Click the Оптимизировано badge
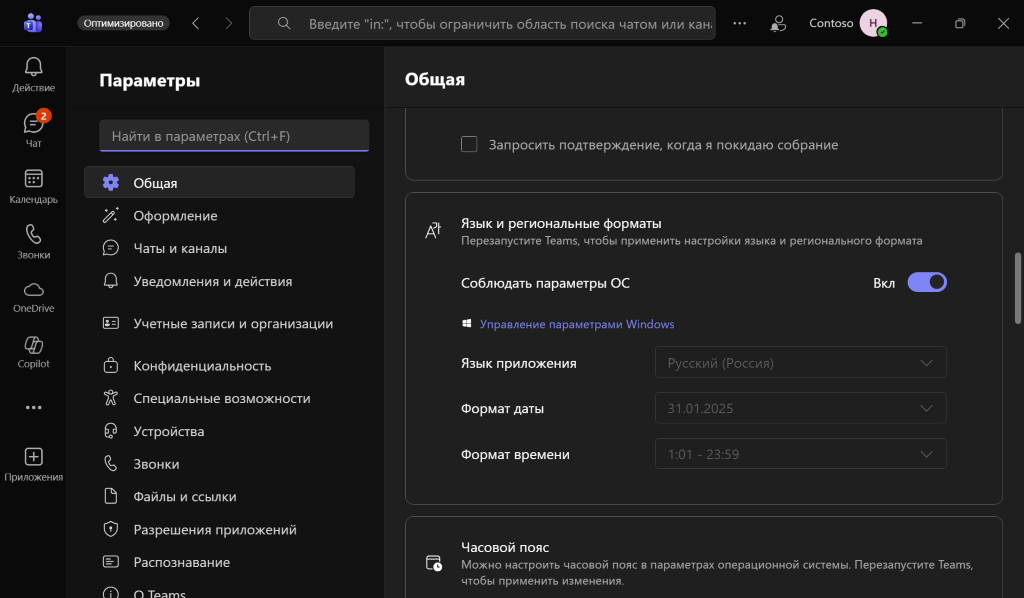The width and height of the screenshot is (1024, 598). coord(123,23)
